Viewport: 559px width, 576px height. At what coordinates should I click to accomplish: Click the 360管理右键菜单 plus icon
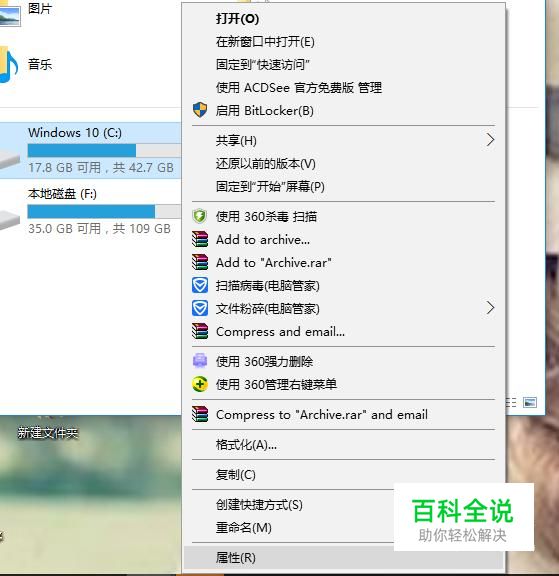click(200, 384)
